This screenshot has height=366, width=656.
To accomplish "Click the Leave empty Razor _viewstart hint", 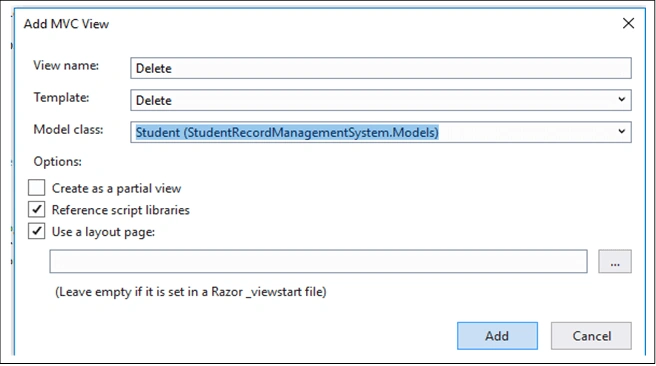I will 191,292.
